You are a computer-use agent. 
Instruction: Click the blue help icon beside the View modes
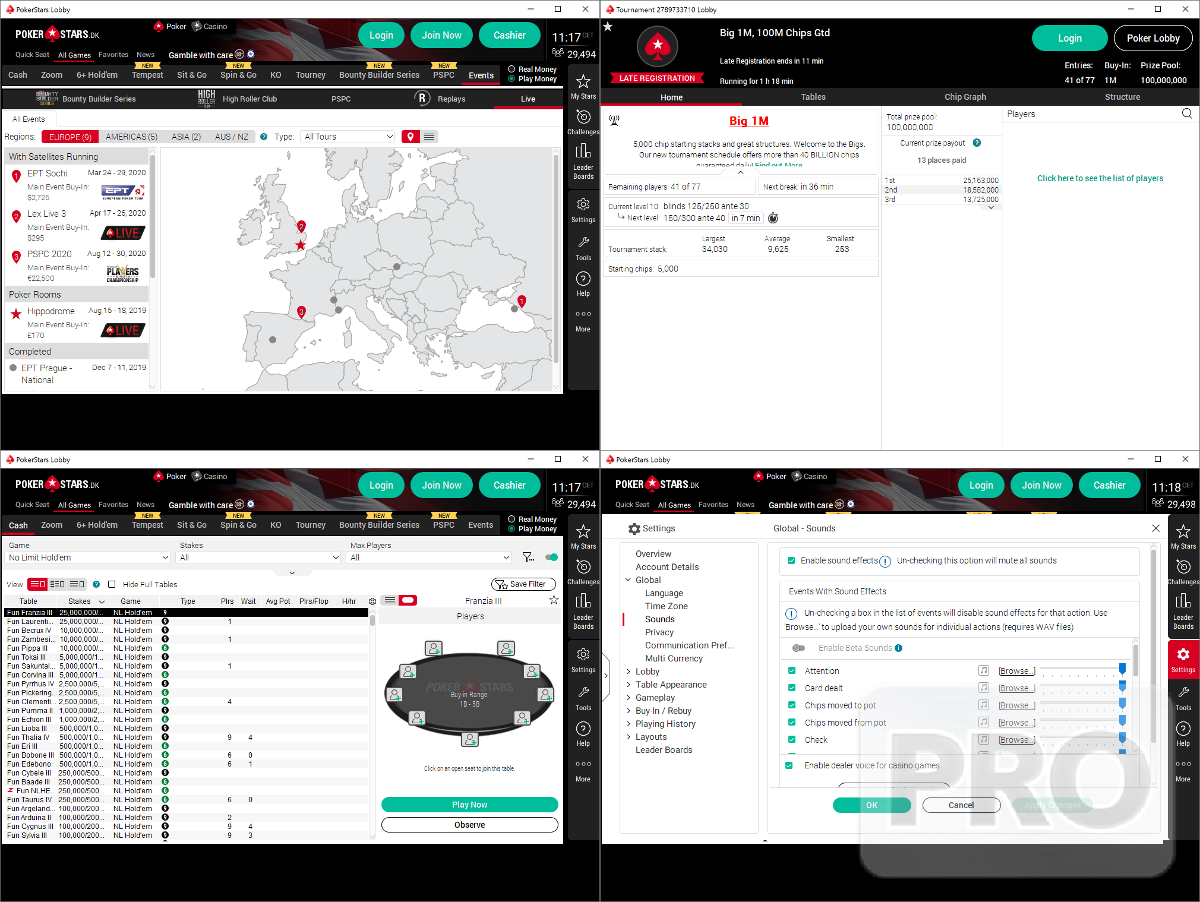pyautogui.click(x=97, y=584)
